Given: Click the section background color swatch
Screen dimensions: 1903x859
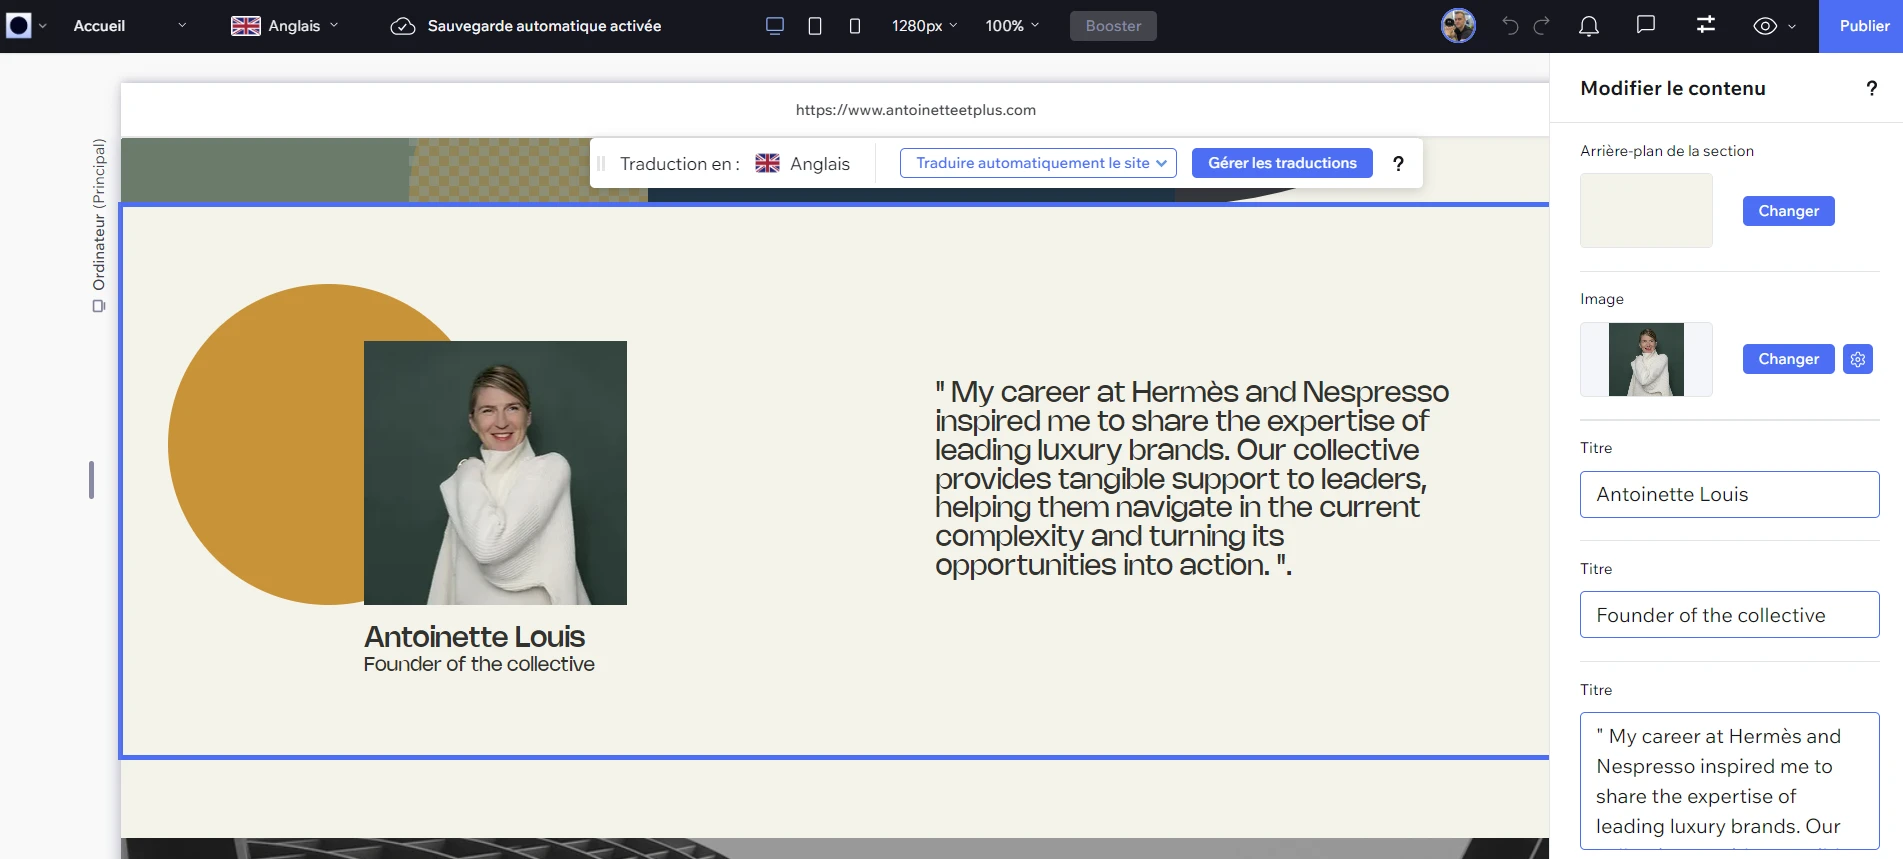Looking at the screenshot, I should click(x=1646, y=210).
